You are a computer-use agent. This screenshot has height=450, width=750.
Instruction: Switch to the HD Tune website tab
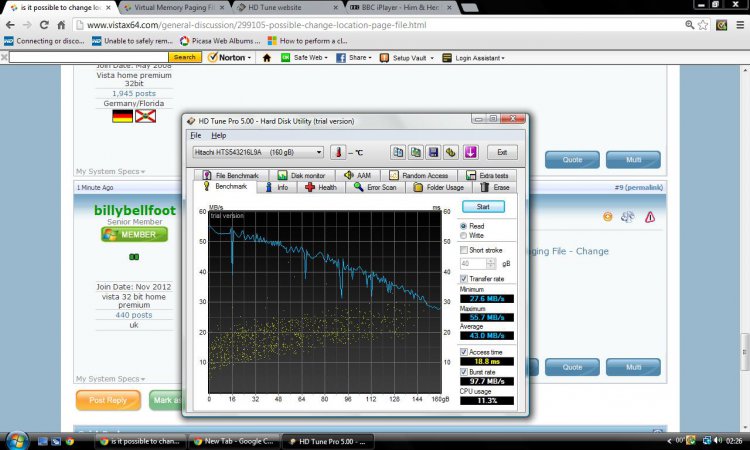287,8
